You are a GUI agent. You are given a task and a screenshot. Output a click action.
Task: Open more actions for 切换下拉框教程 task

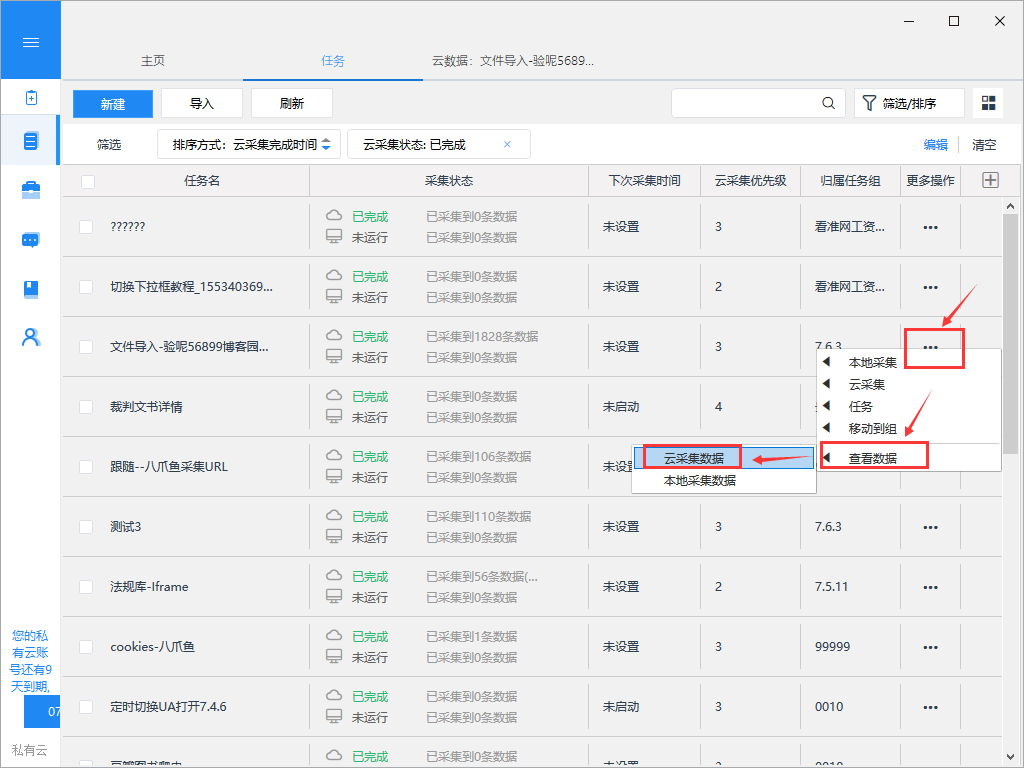pos(930,287)
